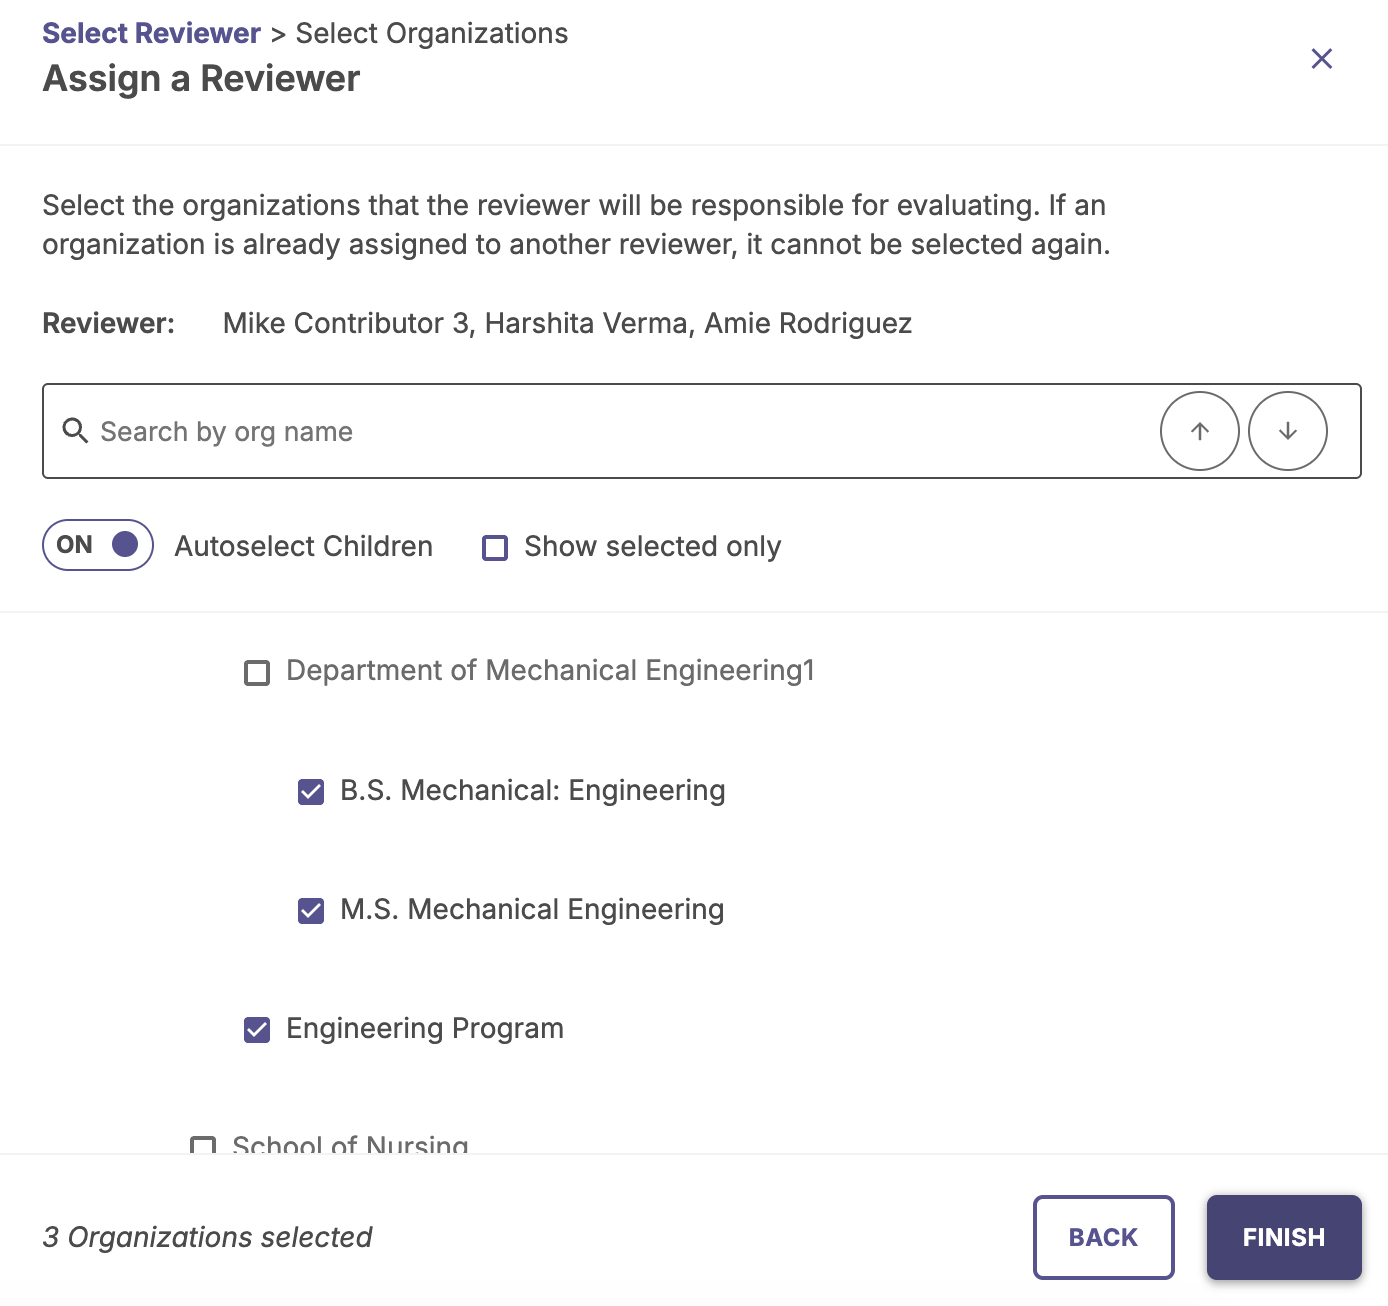This screenshot has height=1306, width=1388.
Task: Close the Assign a Reviewer dialog
Action: pyautogui.click(x=1322, y=59)
